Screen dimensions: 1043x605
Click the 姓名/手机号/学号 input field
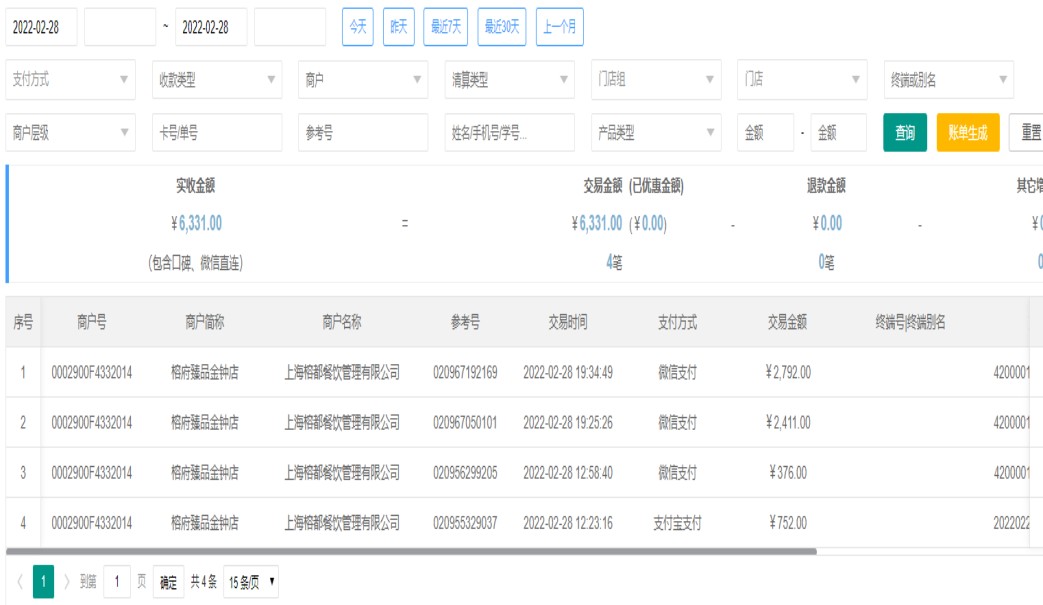click(509, 133)
